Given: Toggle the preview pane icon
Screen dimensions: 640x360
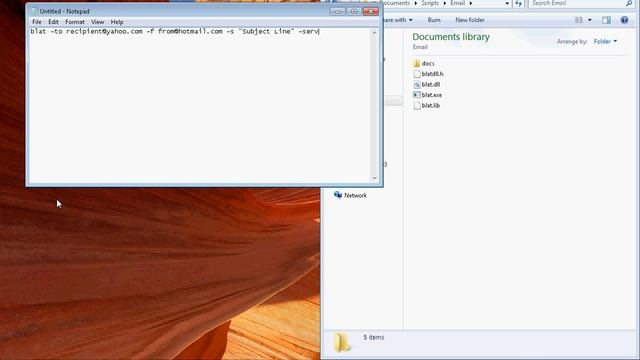Looking at the screenshot, I should click(x=607, y=20).
